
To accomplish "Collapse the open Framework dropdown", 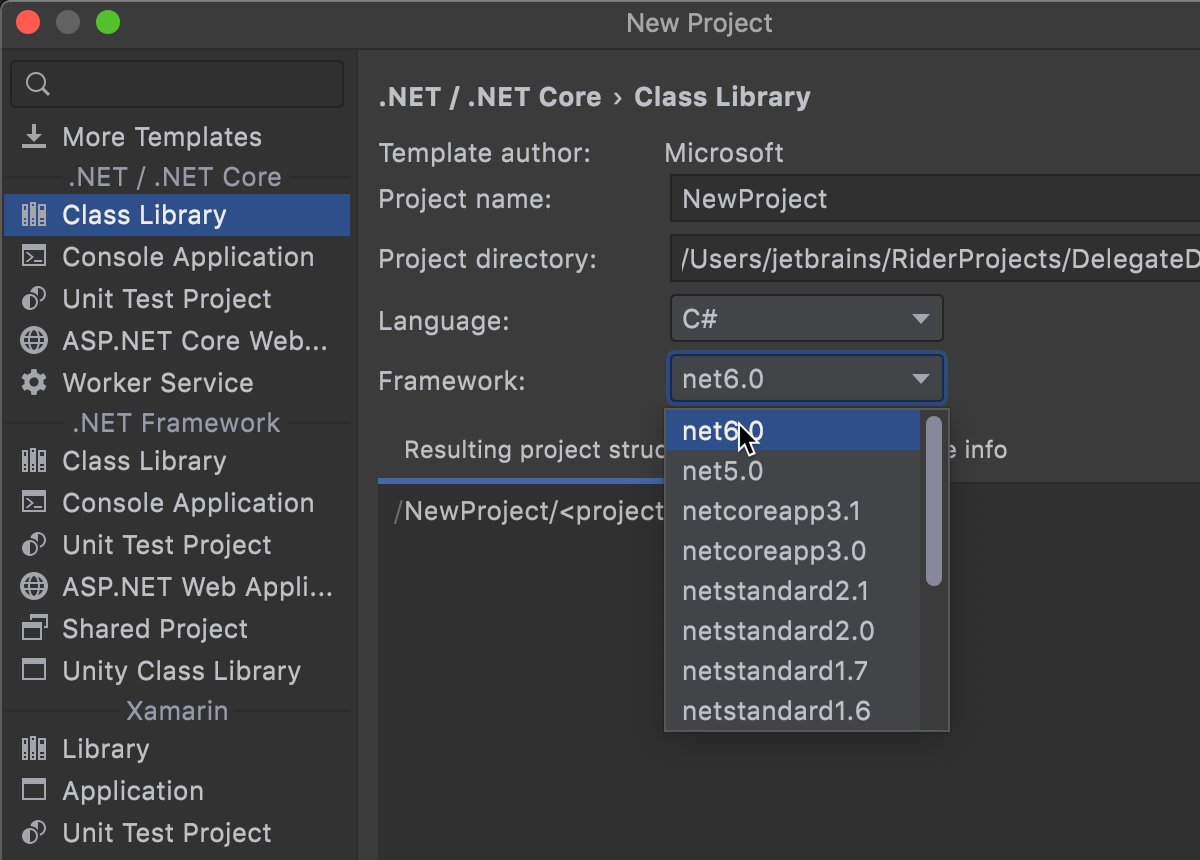I will pos(919,379).
